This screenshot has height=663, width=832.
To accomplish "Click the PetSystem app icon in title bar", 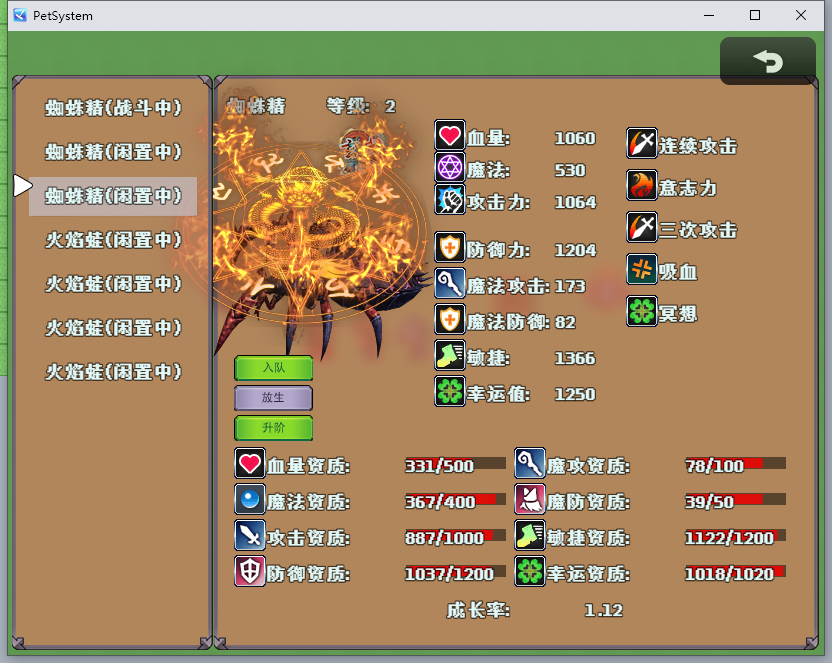I will (20, 15).
